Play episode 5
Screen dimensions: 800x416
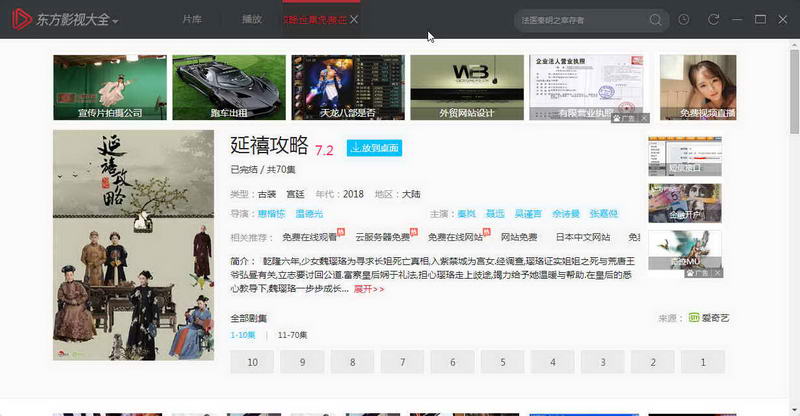click(x=502, y=362)
